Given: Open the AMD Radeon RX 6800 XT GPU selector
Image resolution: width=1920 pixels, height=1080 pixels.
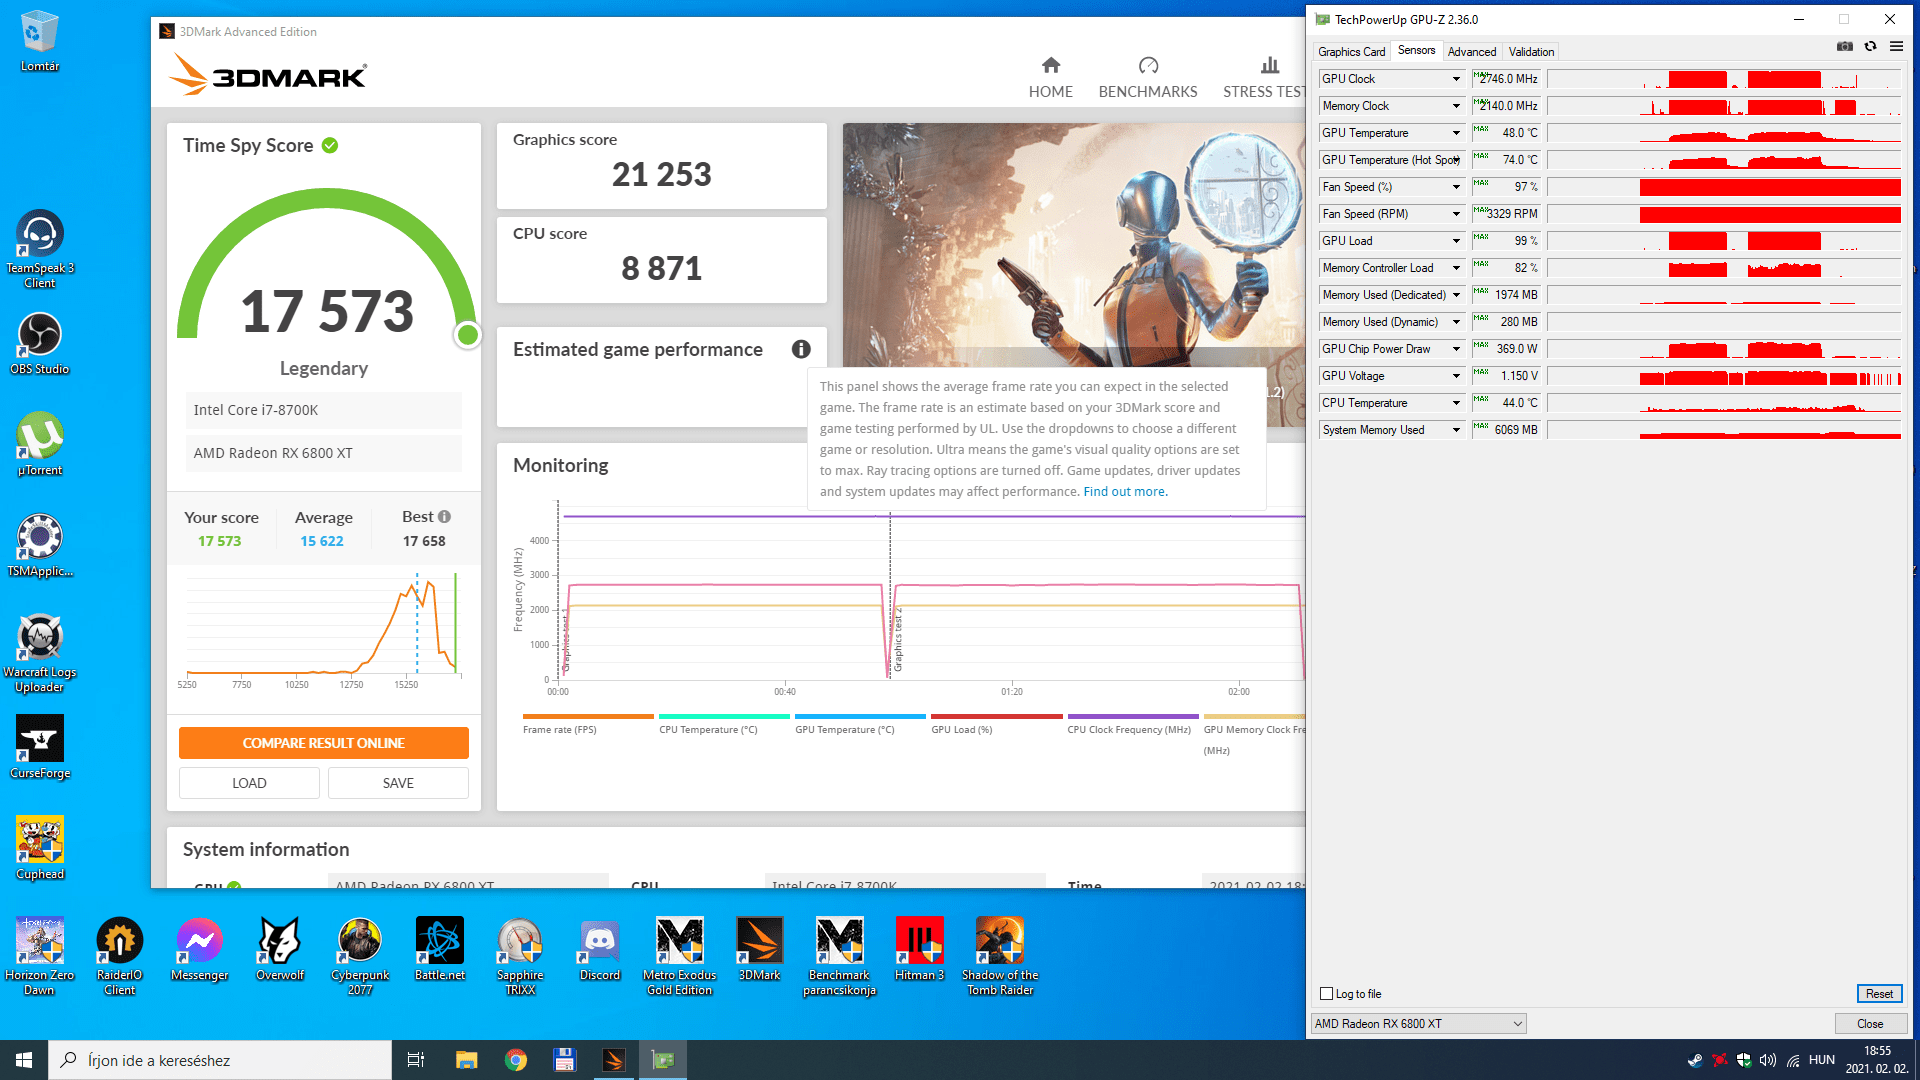Looking at the screenshot, I should 1418,1024.
